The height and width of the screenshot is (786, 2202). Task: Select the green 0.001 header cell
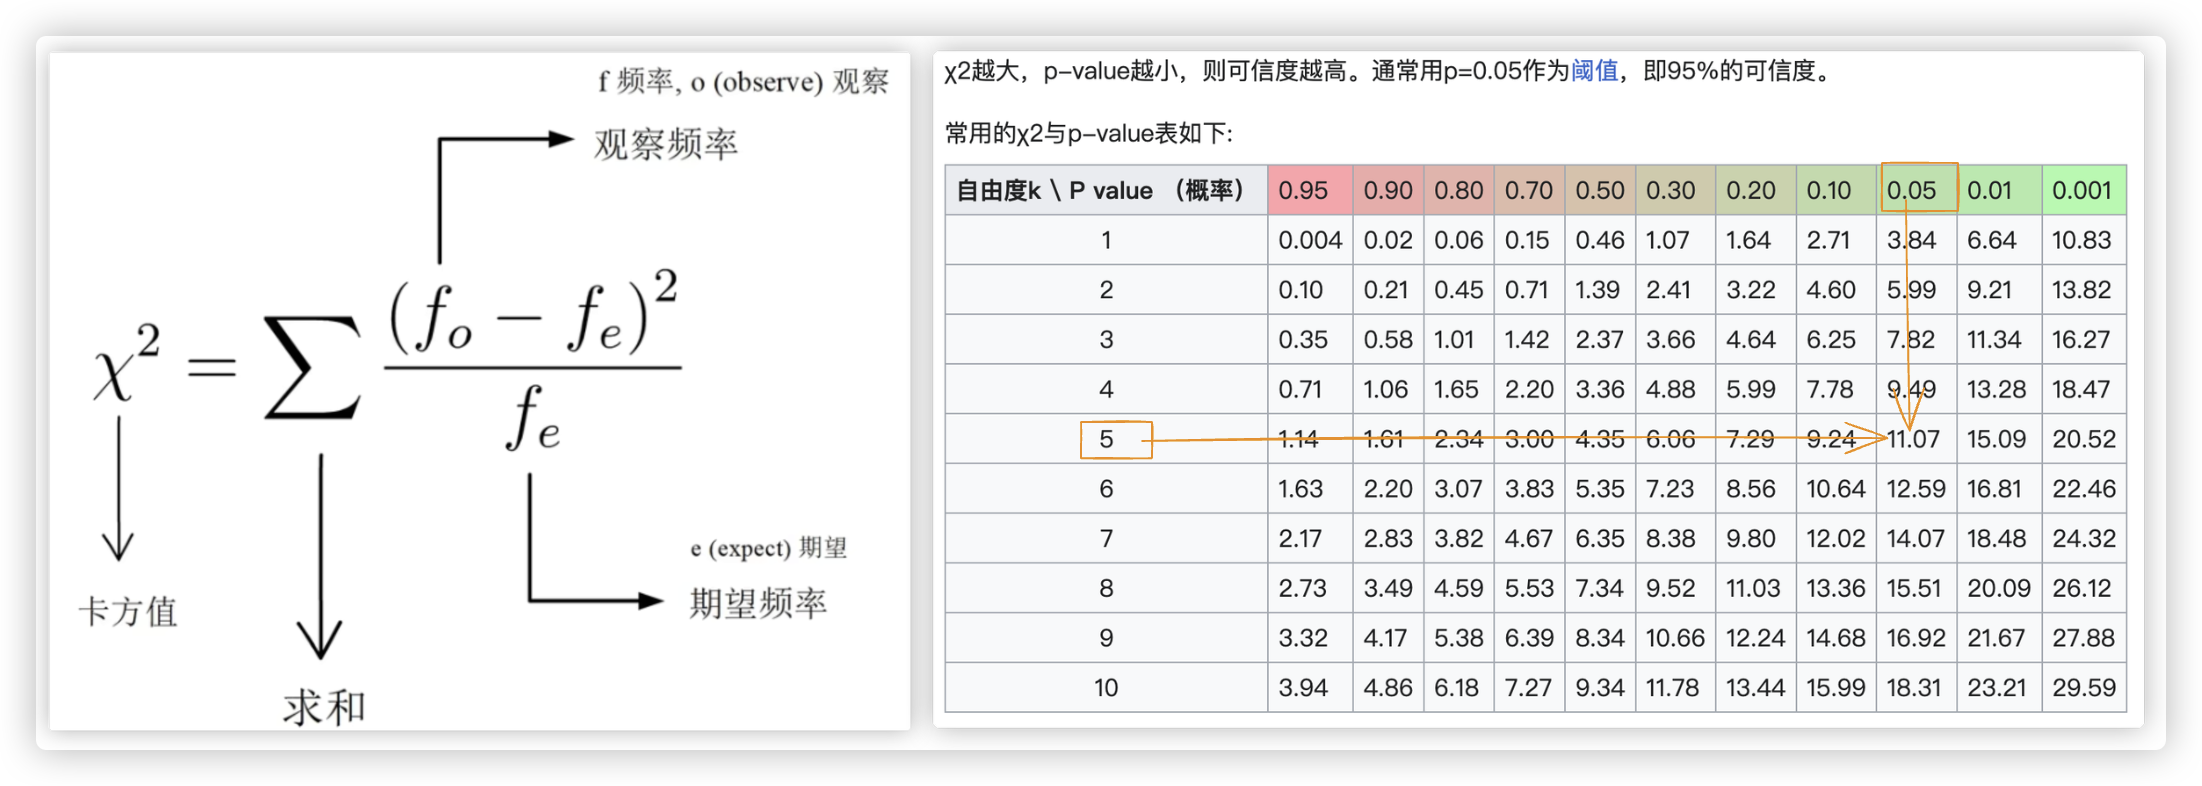(x=2082, y=190)
